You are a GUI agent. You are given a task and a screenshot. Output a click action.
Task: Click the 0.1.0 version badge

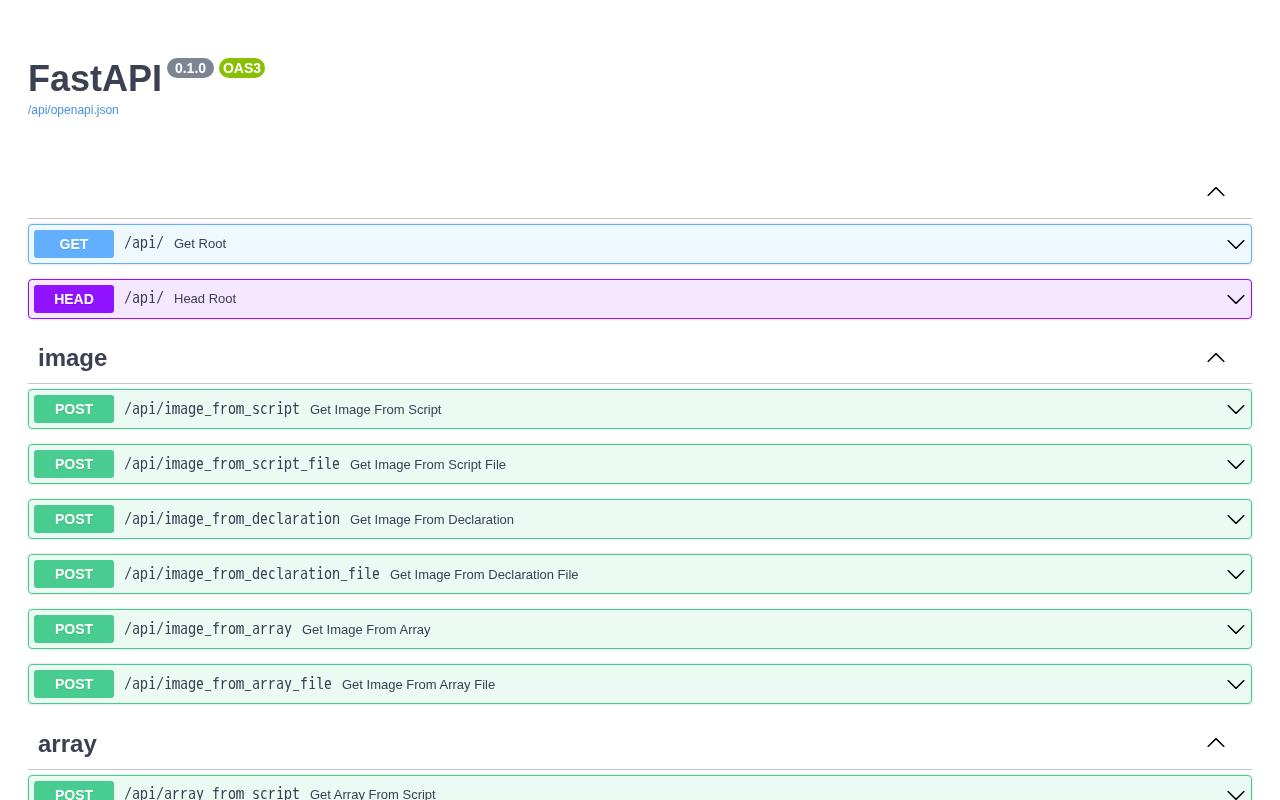[190, 68]
